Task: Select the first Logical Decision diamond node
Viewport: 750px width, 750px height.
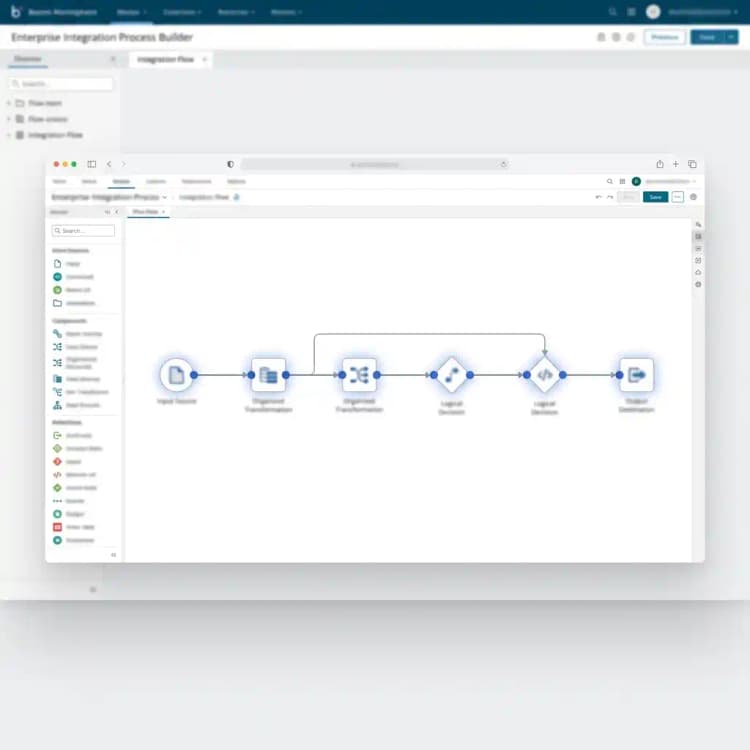Action: pyautogui.click(x=452, y=375)
